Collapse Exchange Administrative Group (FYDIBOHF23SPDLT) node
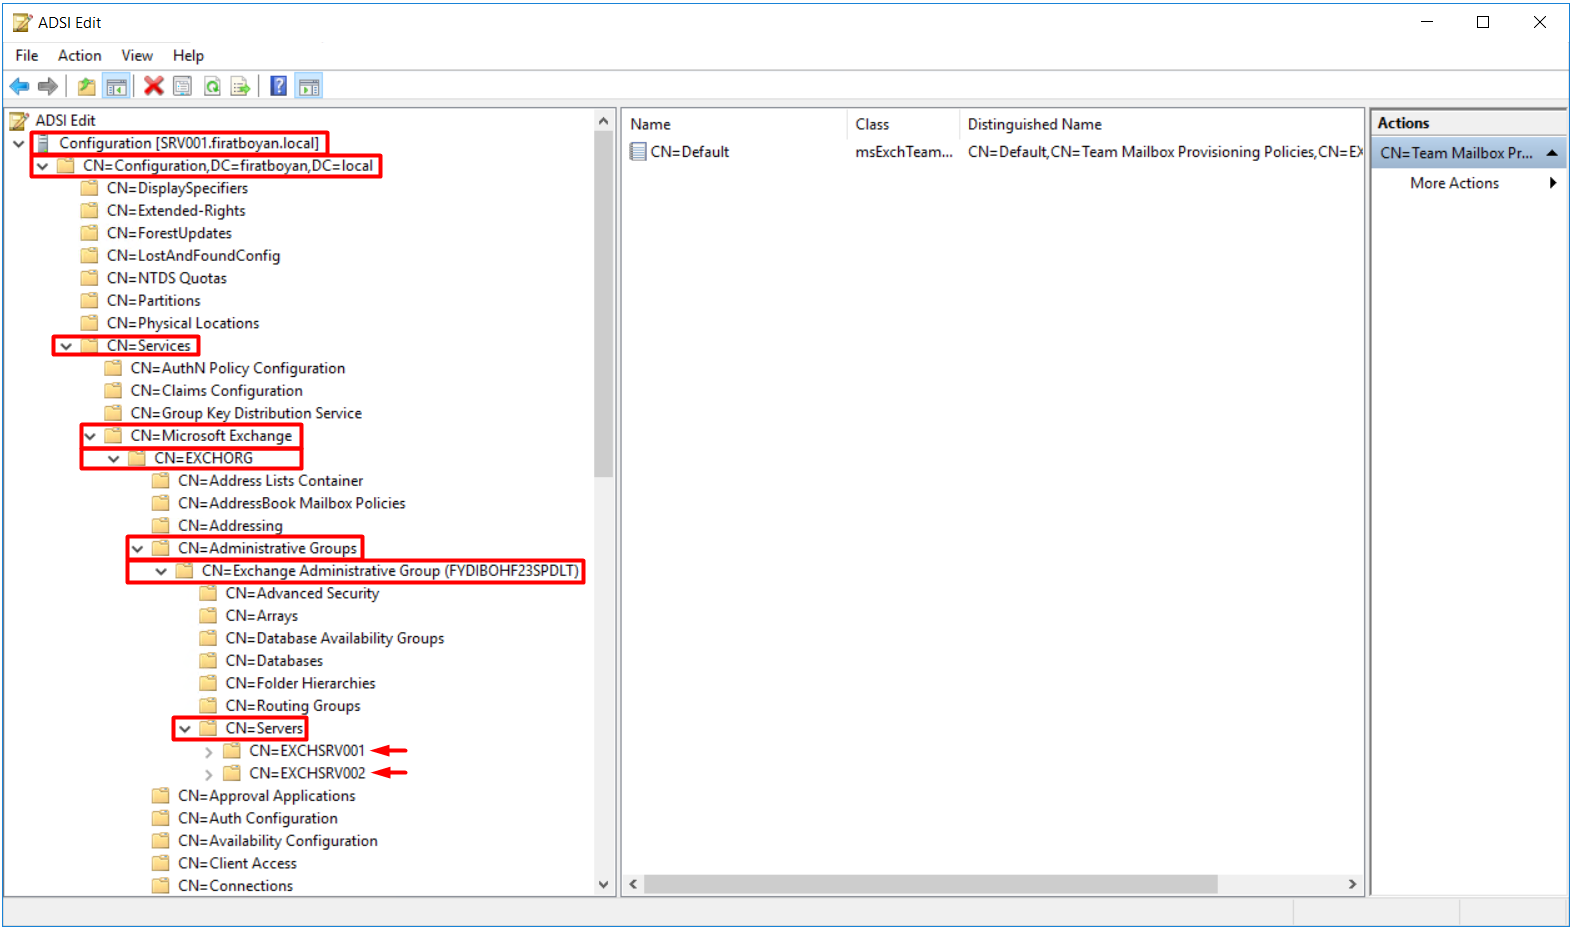Viewport: 1574px width, 929px height. click(x=161, y=571)
